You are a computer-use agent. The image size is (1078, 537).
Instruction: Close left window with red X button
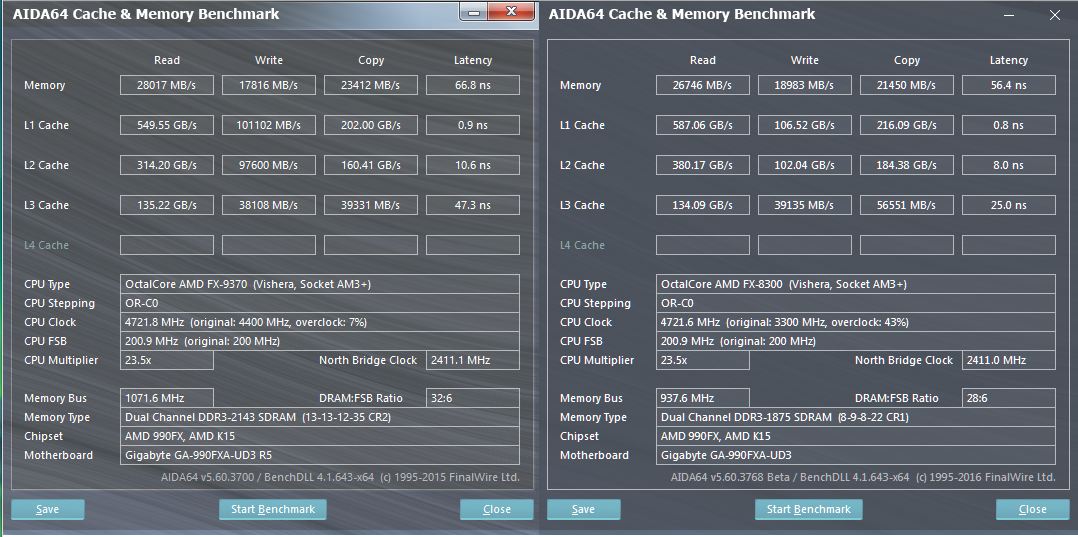512,12
